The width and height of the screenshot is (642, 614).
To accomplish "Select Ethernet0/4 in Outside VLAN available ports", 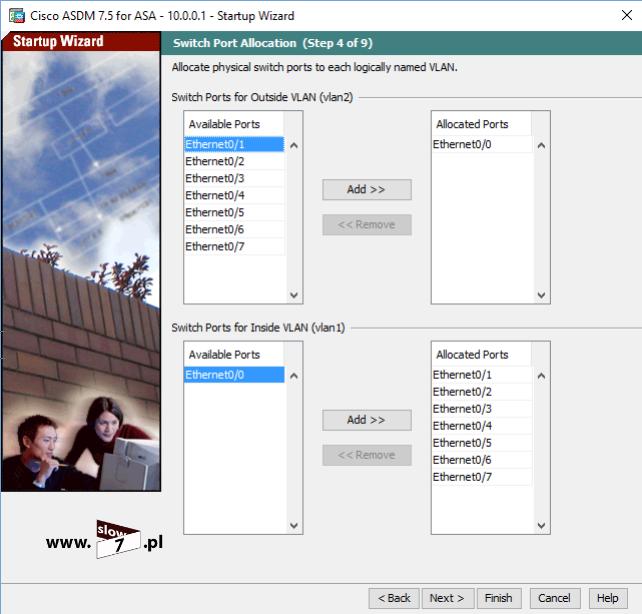I will click(234, 195).
